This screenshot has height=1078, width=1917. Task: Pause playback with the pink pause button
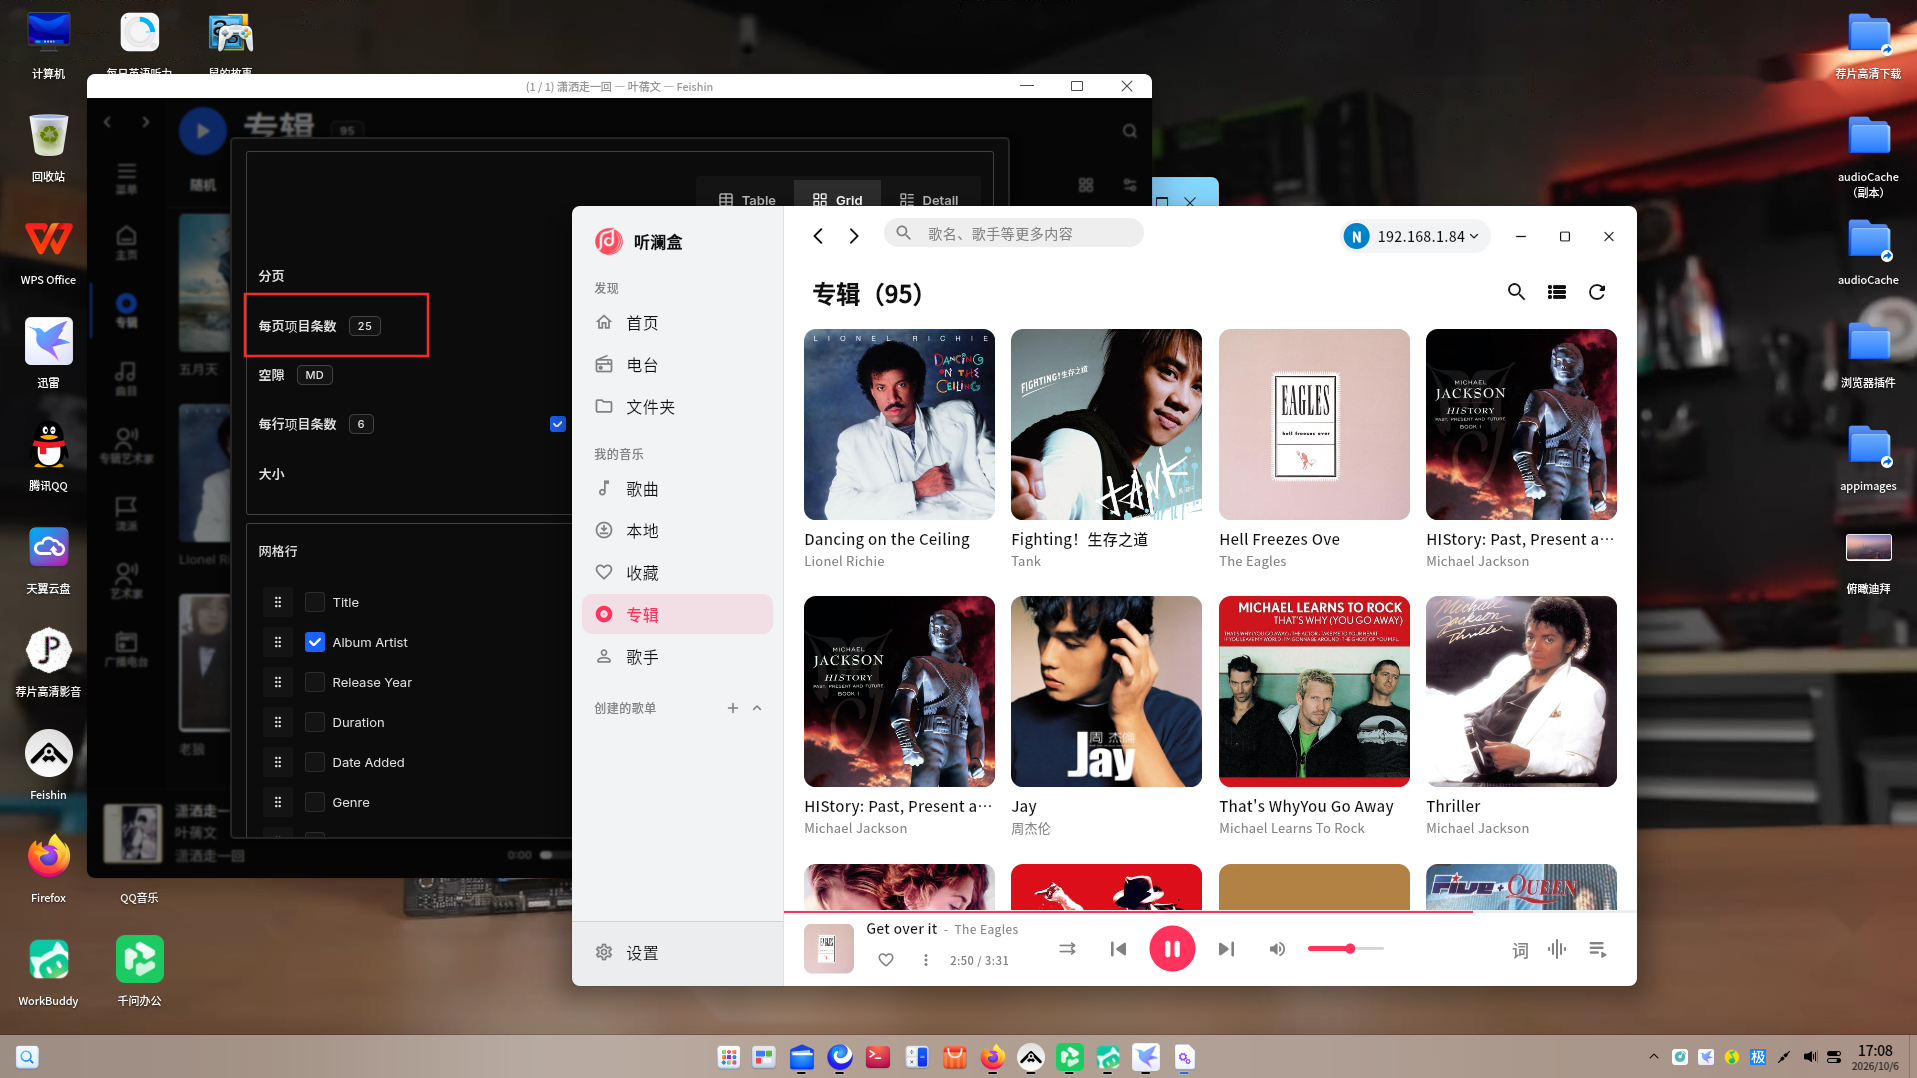(x=1172, y=949)
